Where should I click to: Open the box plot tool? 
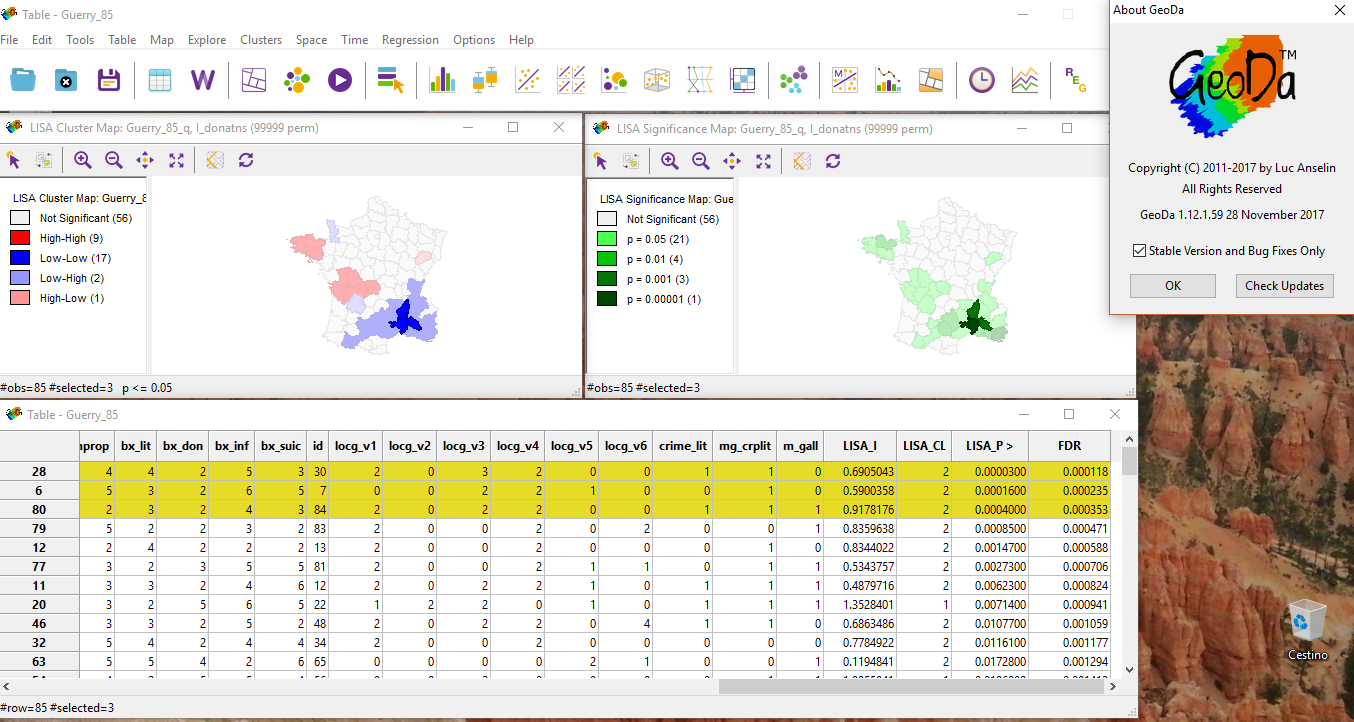484,80
